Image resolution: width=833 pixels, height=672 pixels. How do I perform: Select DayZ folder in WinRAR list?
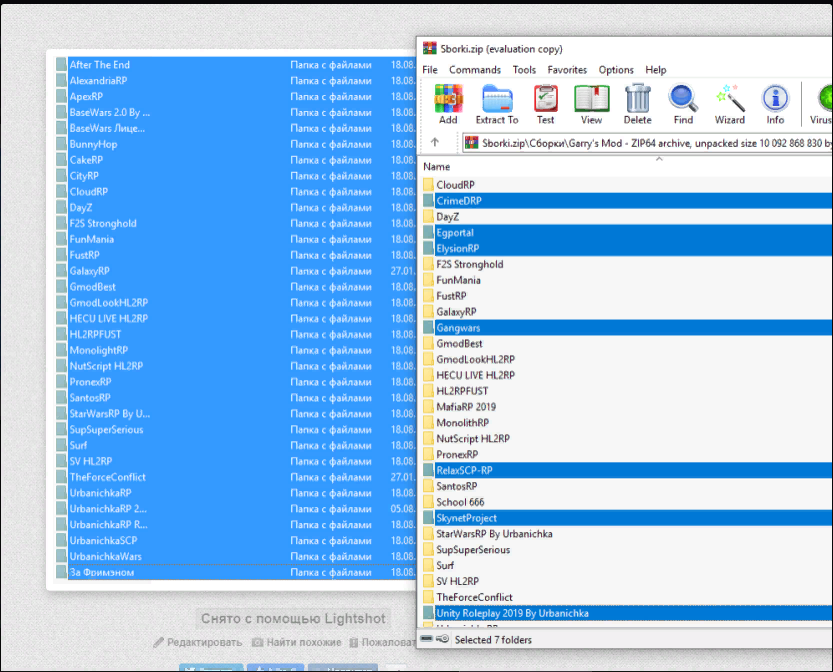627,217
